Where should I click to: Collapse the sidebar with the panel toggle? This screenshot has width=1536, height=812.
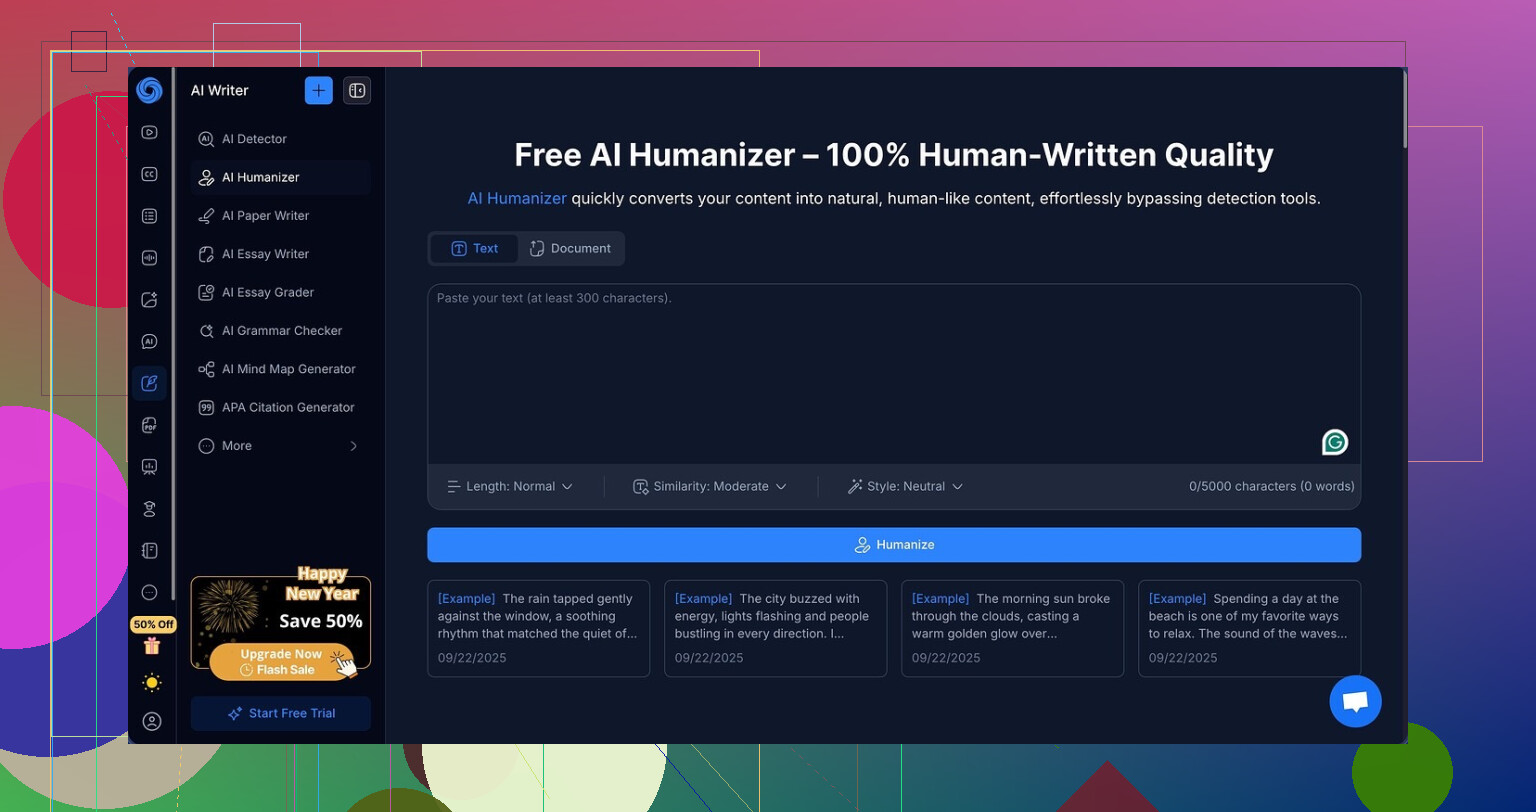(357, 90)
